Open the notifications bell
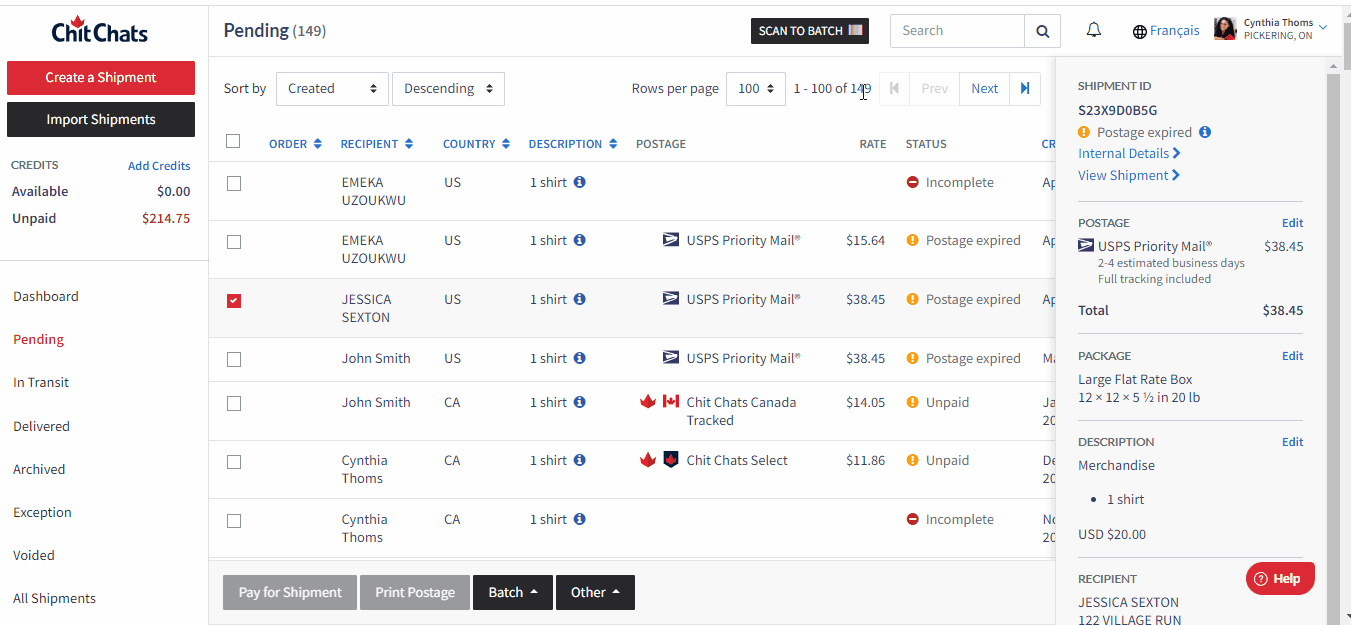1351x625 pixels. tap(1094, 30)
